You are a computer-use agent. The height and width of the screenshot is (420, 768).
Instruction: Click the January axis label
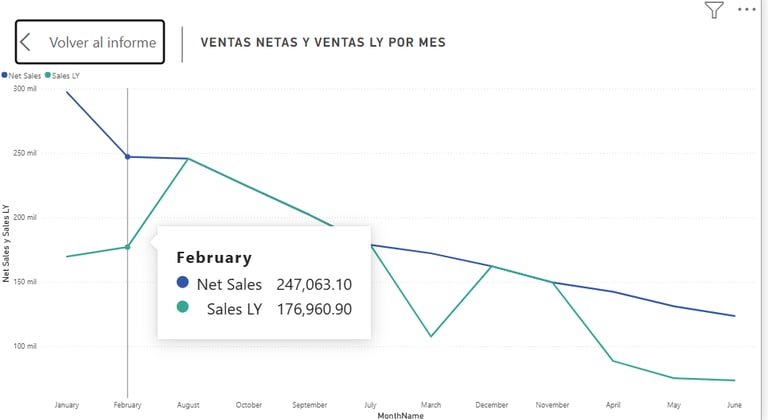tap(66, 405)
